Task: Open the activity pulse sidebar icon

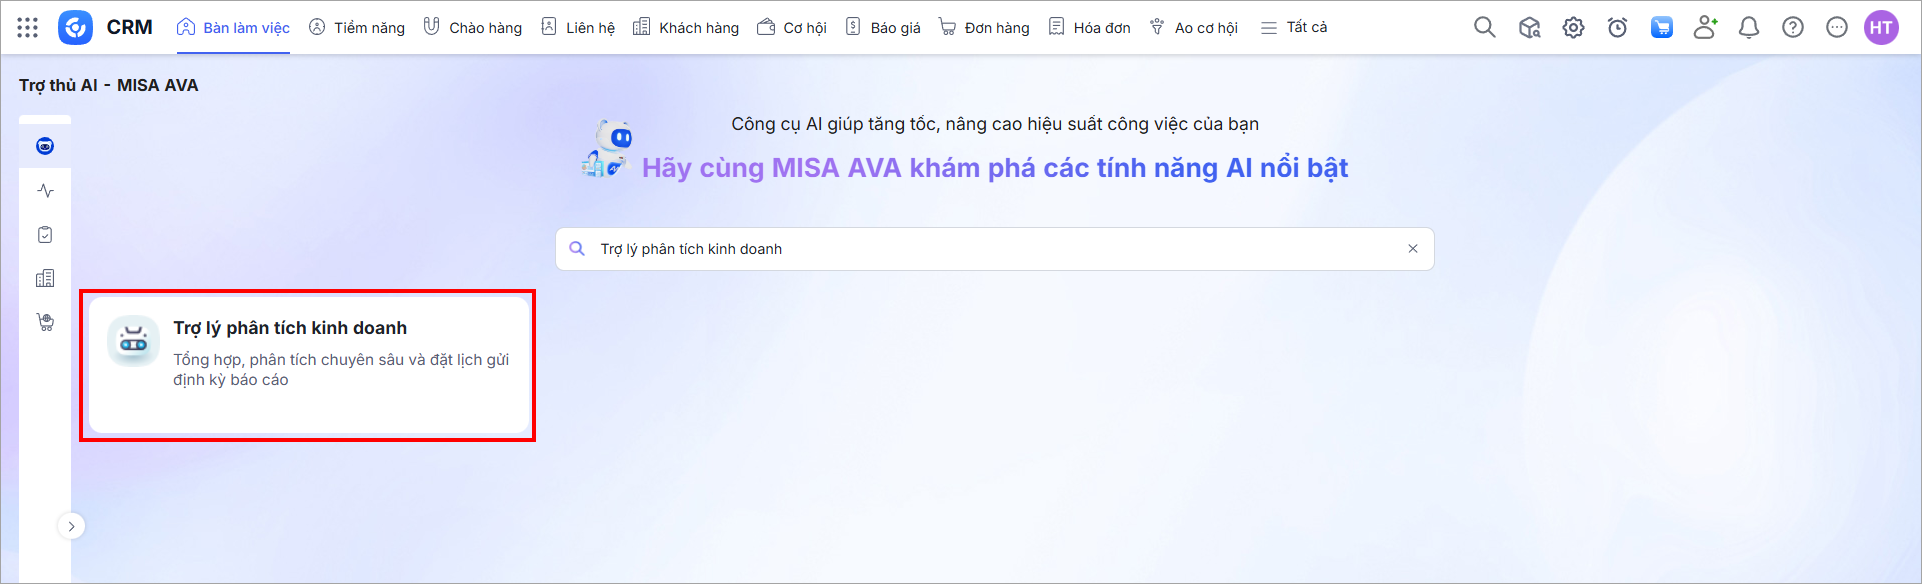Action: coord(45,191)
